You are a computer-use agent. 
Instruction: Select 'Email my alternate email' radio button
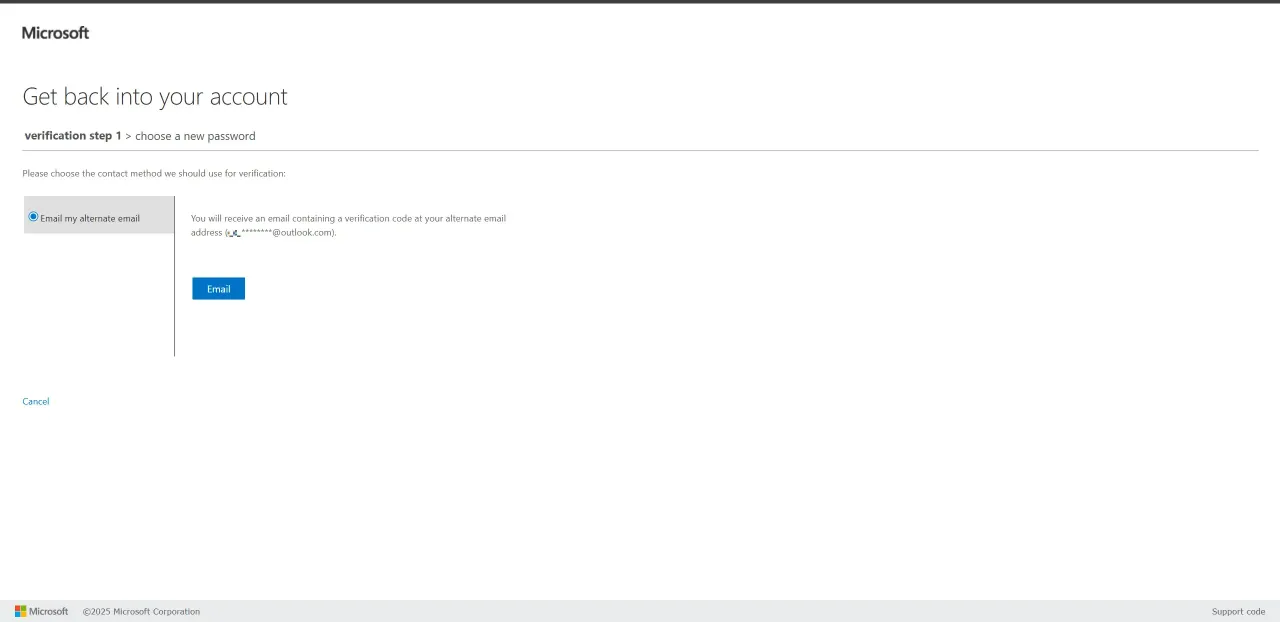coord(34,217)
